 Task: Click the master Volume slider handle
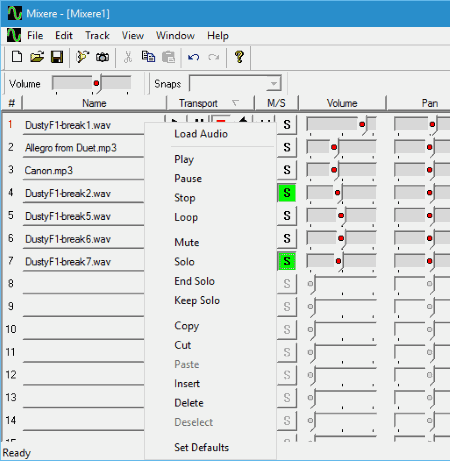click(97, 83)
